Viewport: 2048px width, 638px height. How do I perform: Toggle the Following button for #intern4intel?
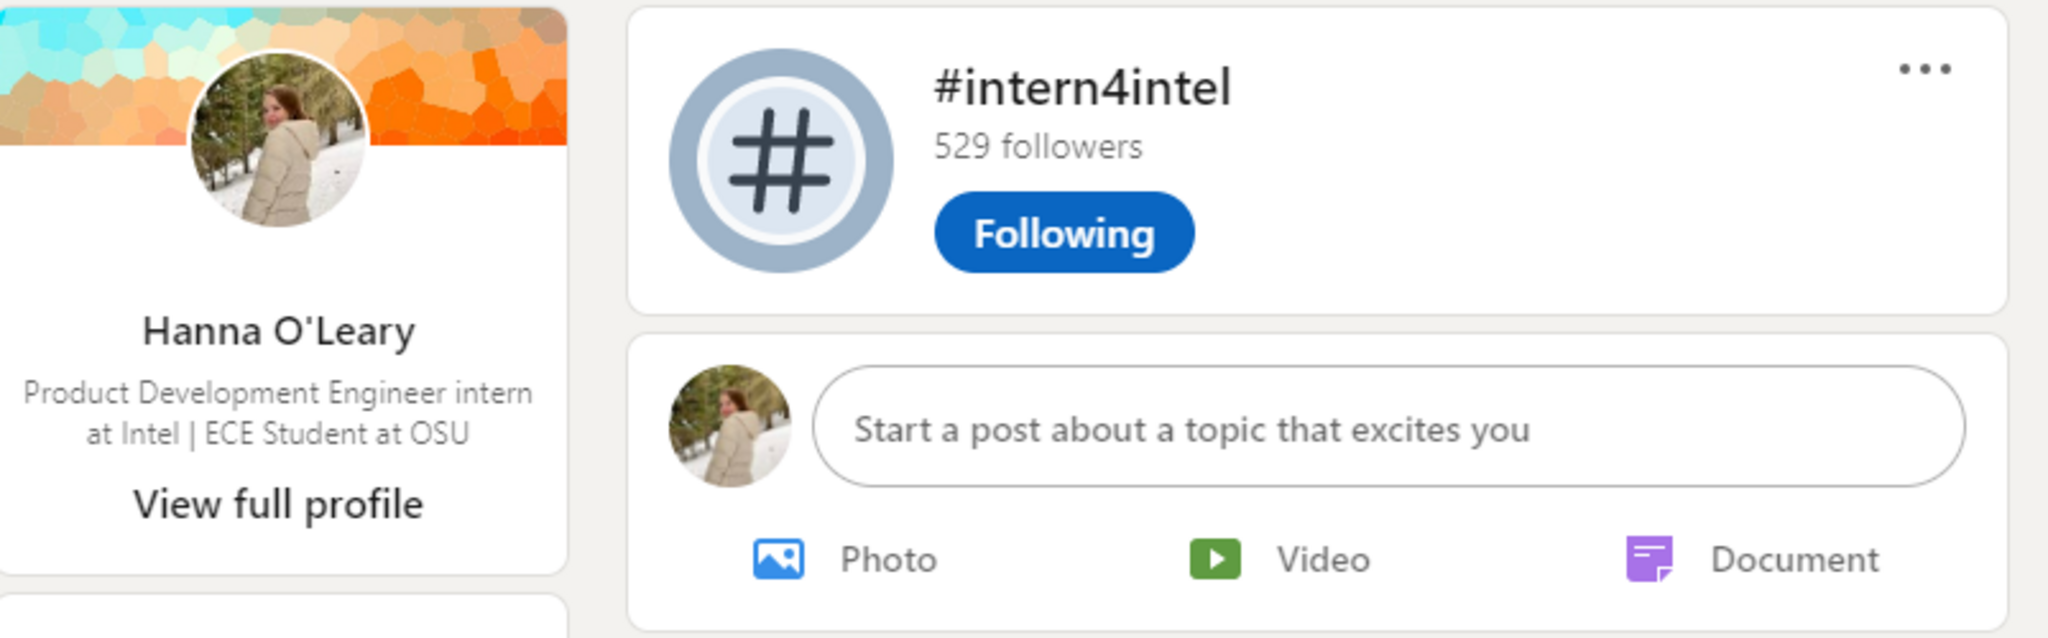(1064, 233)
